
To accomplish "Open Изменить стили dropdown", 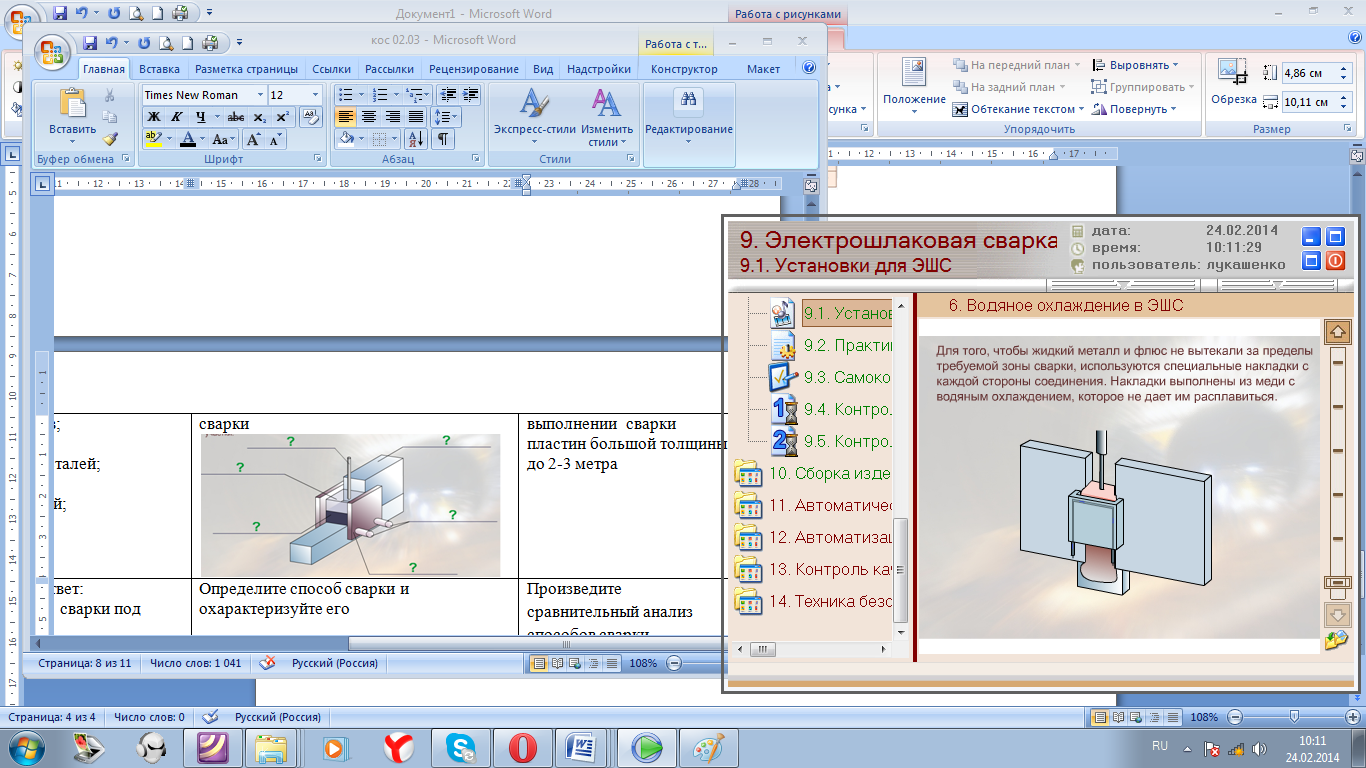I will click(607, 117).
